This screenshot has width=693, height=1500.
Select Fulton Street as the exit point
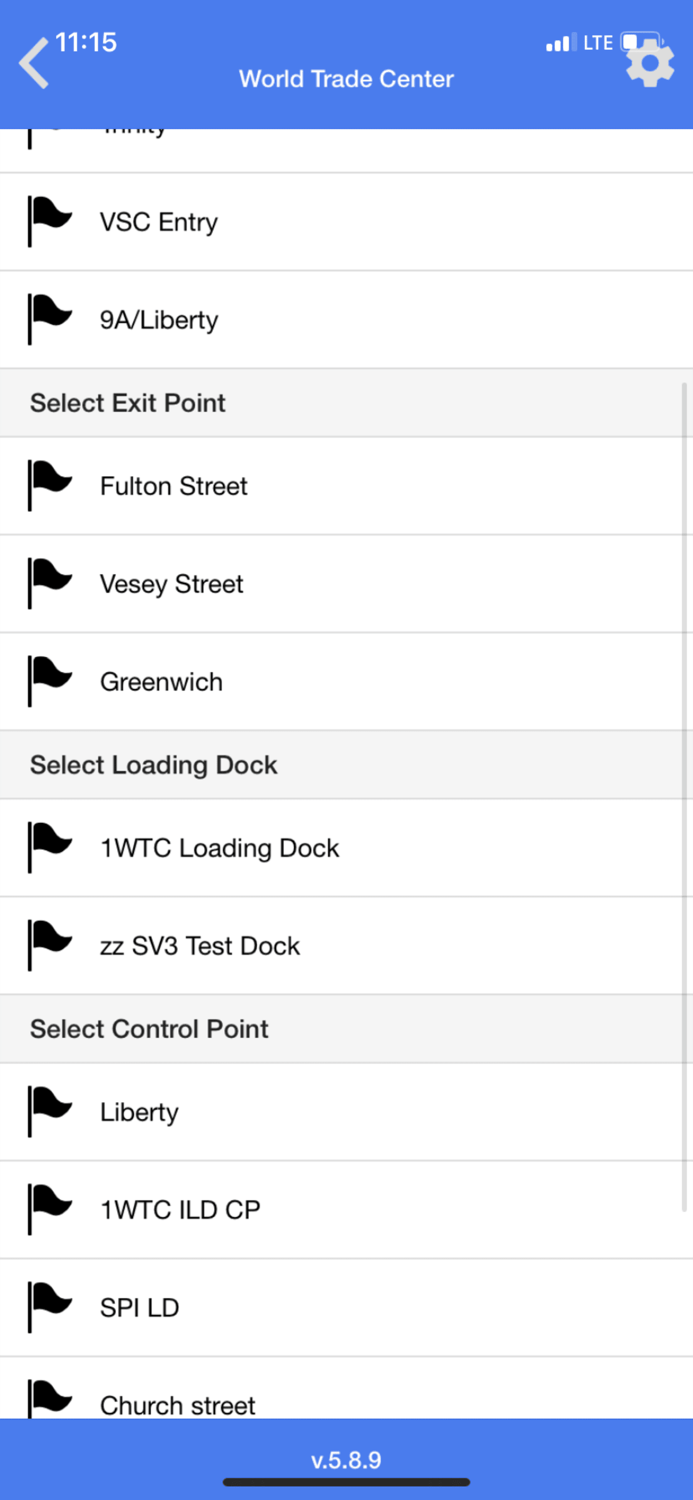point(173,485)
